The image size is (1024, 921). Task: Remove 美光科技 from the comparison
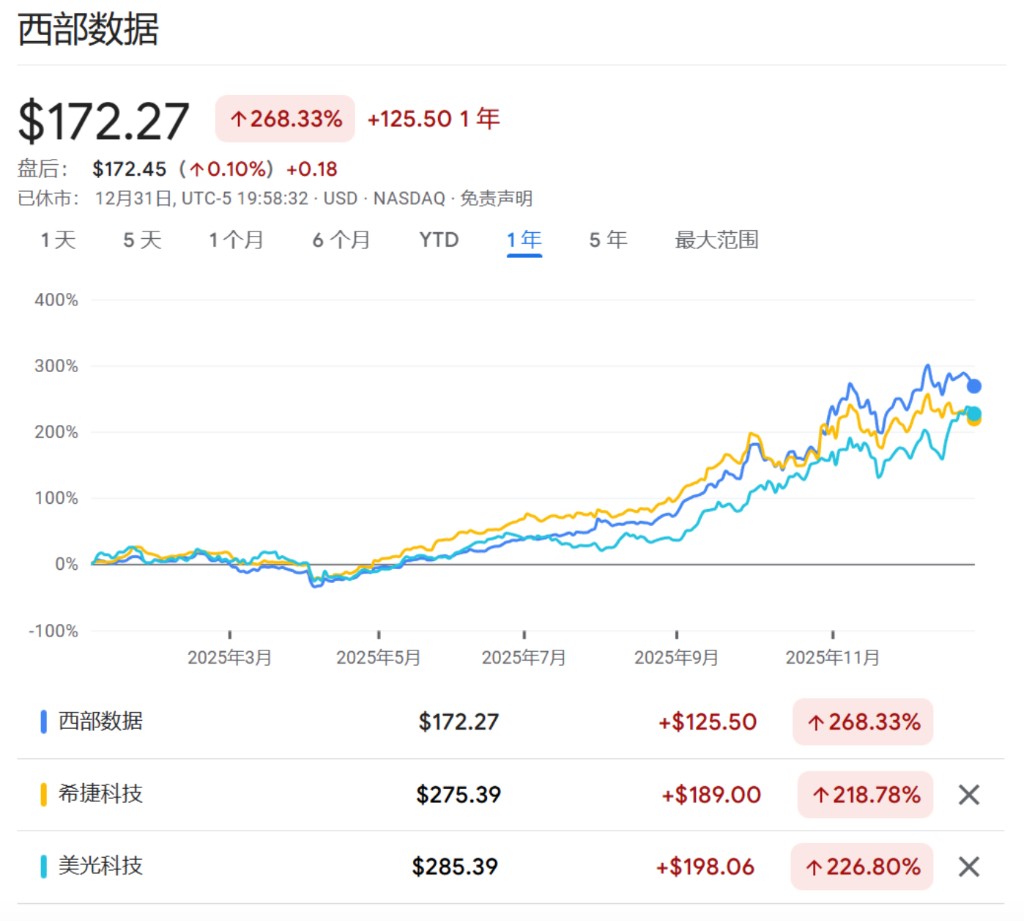[x=968, y=867]
